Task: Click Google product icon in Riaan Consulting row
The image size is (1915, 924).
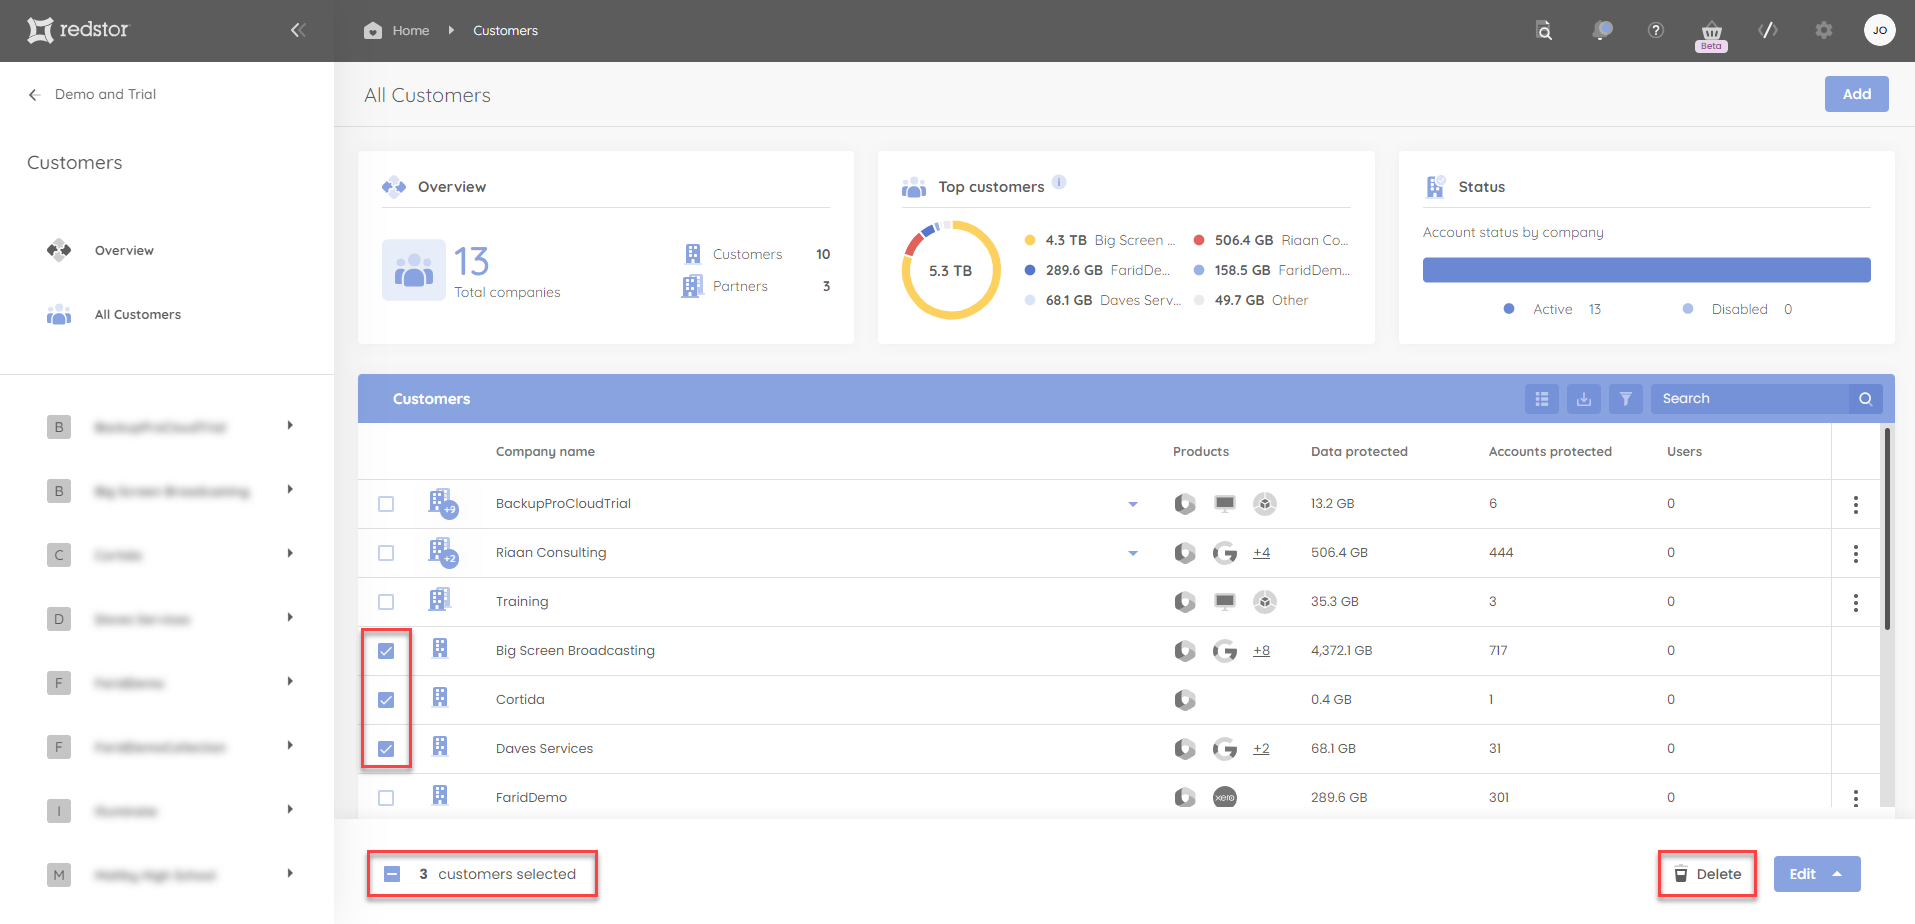Action: pyautogui.click(x=1225, y=552)
